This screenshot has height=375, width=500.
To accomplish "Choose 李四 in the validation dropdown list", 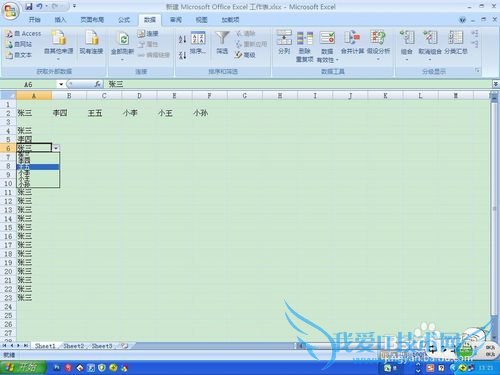I will [38, 161].
